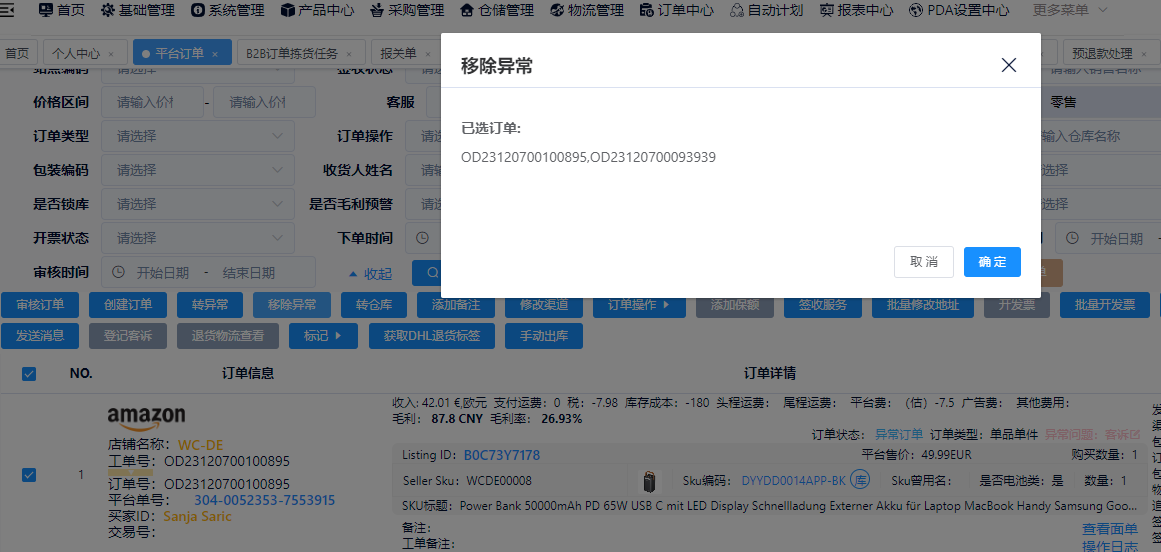
Task: Switch to the 报关单 tab
Action: point(398,53)
